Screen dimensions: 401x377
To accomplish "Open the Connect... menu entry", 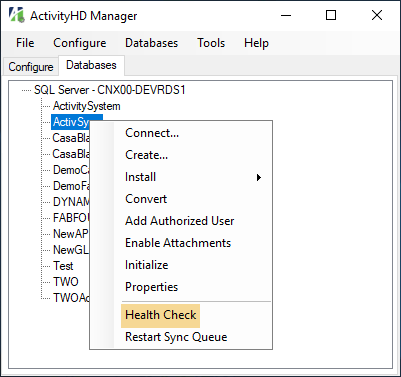I will click(x=152, y=133).
